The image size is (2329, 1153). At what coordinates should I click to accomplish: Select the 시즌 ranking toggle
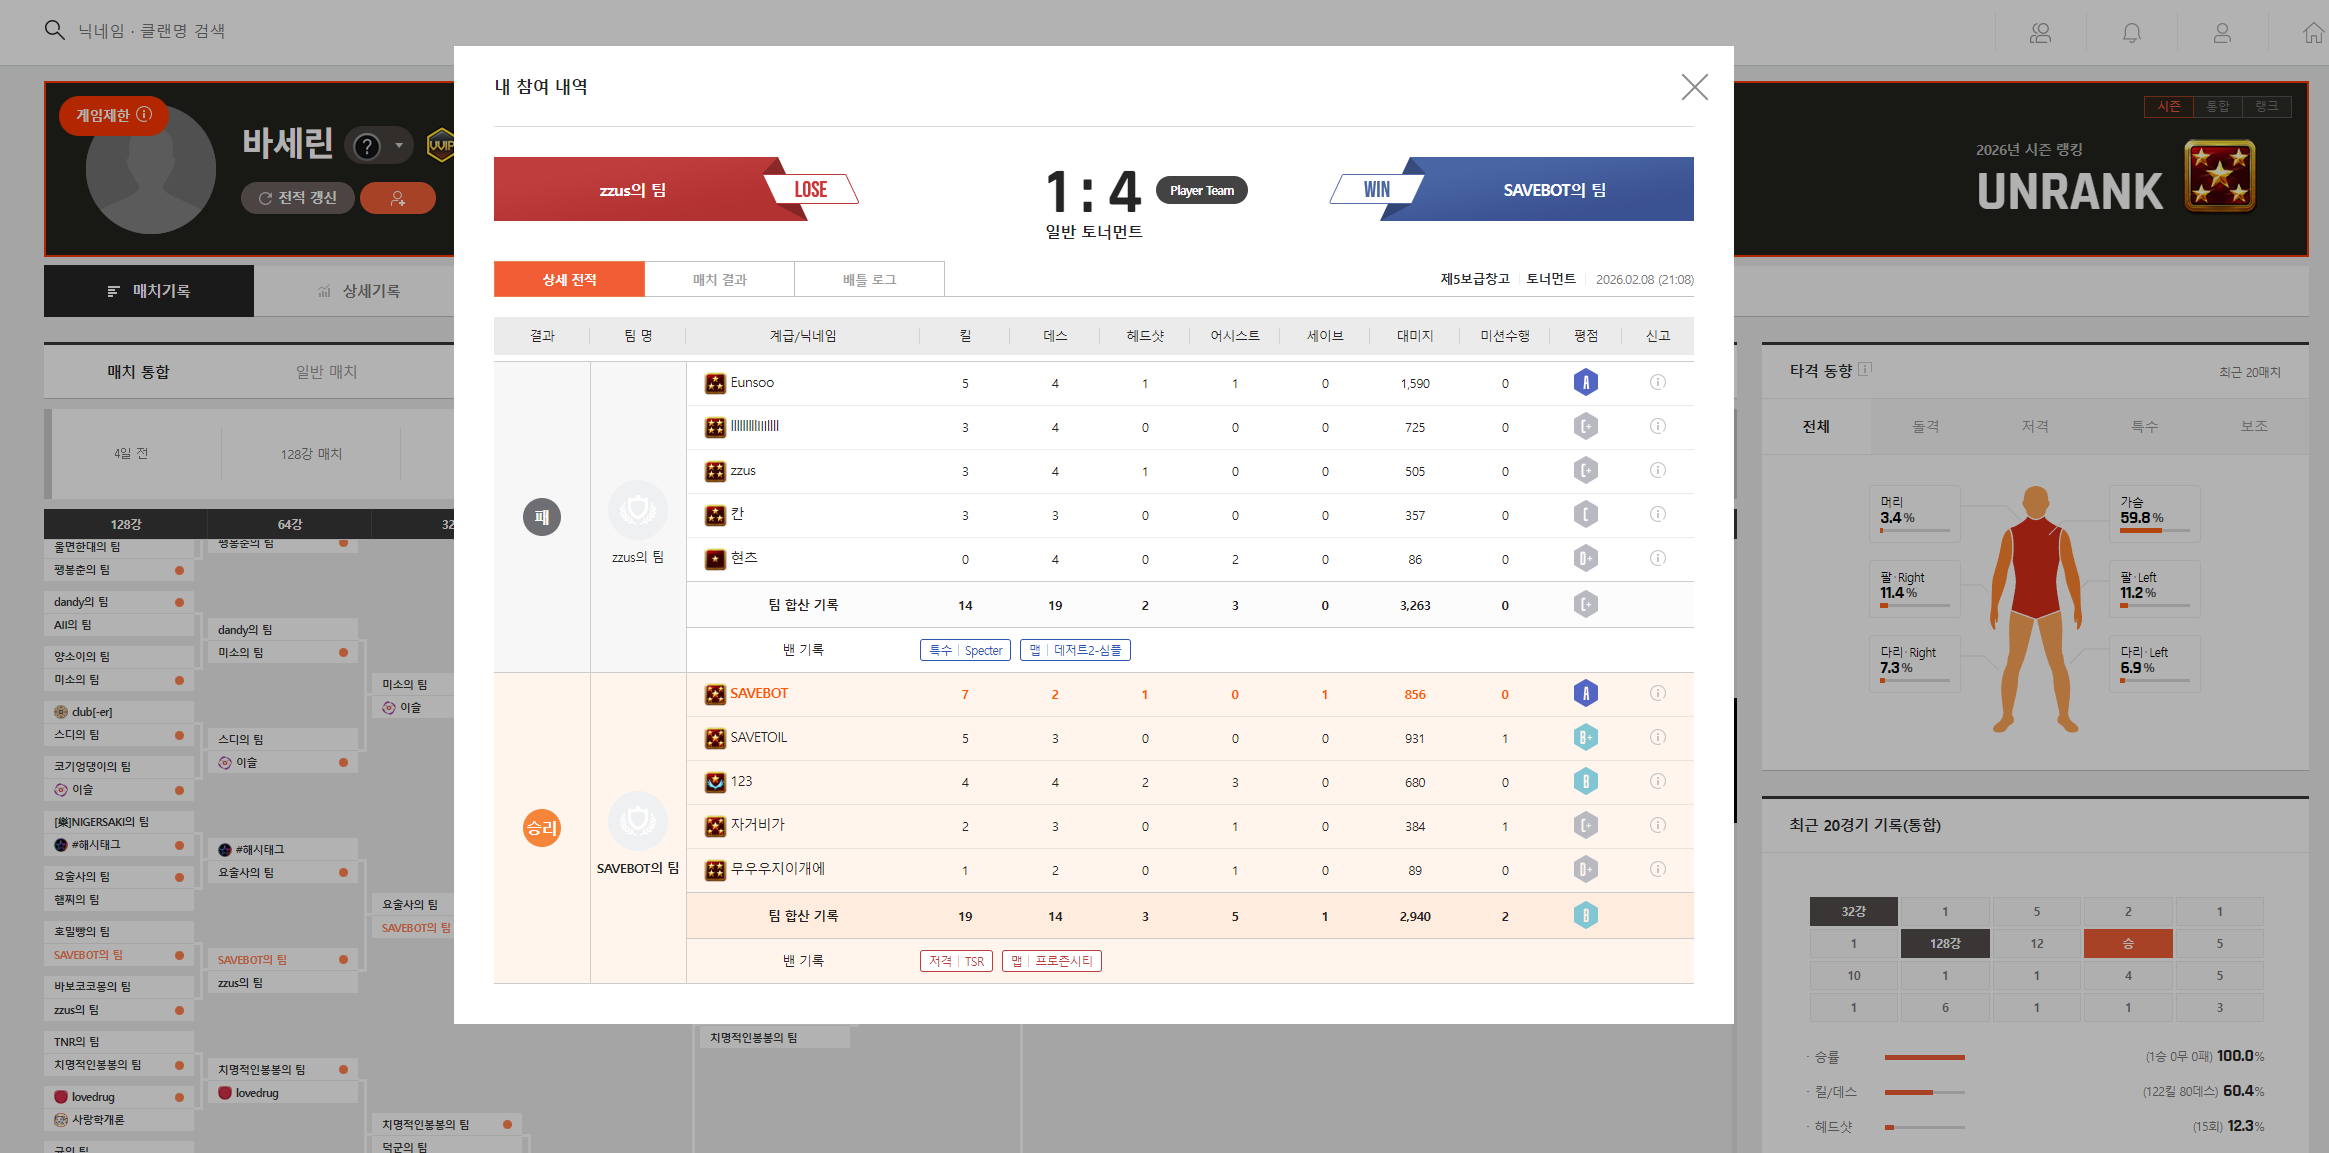coord(2168,106)
